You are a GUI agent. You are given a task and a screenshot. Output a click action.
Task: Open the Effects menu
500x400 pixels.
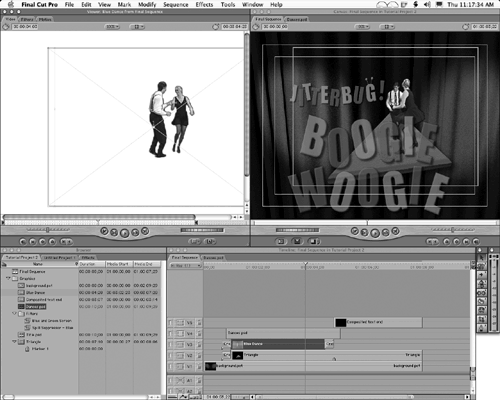point(204,5)
